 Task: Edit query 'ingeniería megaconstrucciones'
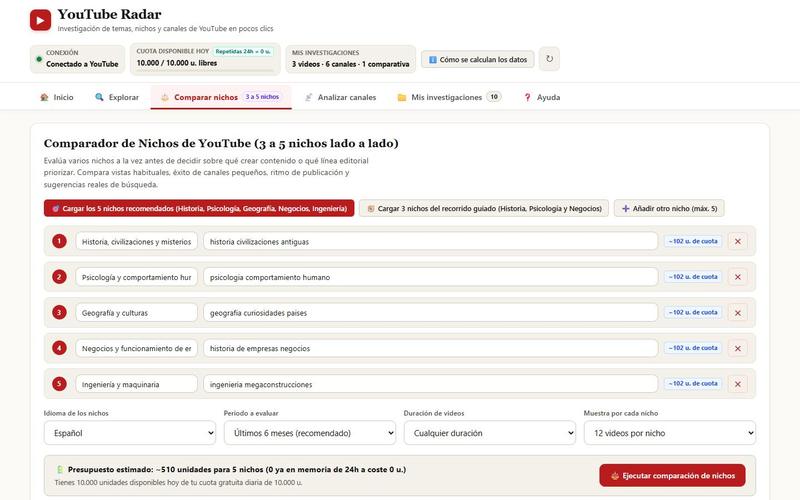(x=430, y=384)
